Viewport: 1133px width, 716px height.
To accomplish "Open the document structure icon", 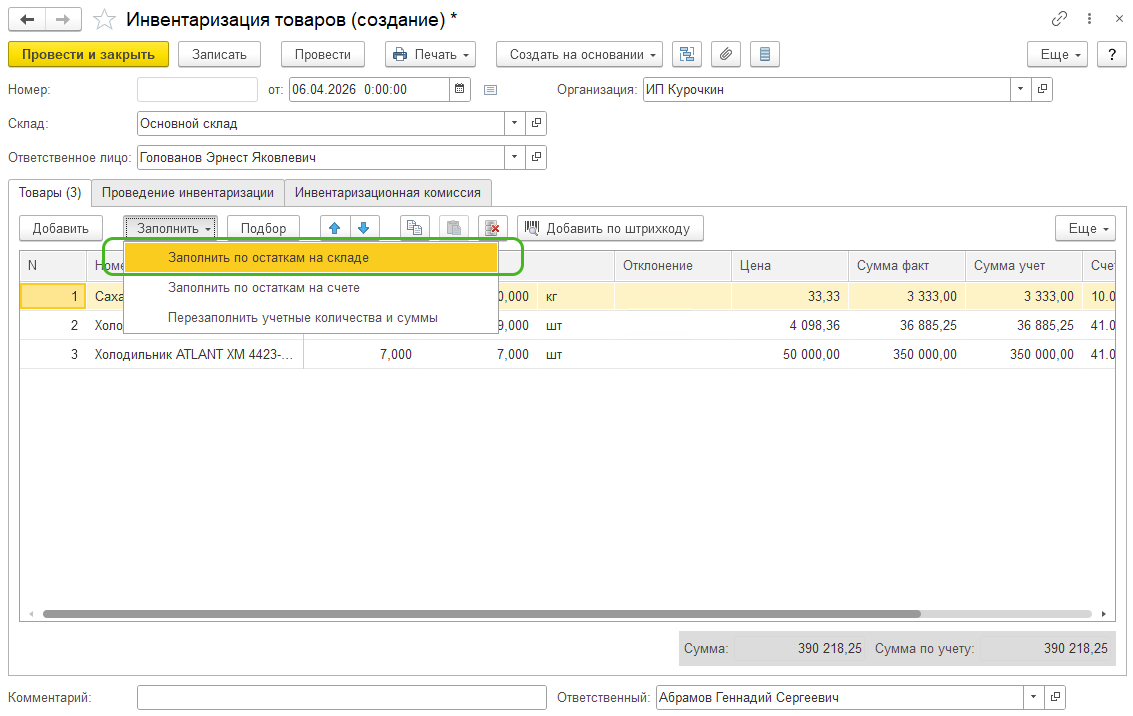I will (687, 54).
